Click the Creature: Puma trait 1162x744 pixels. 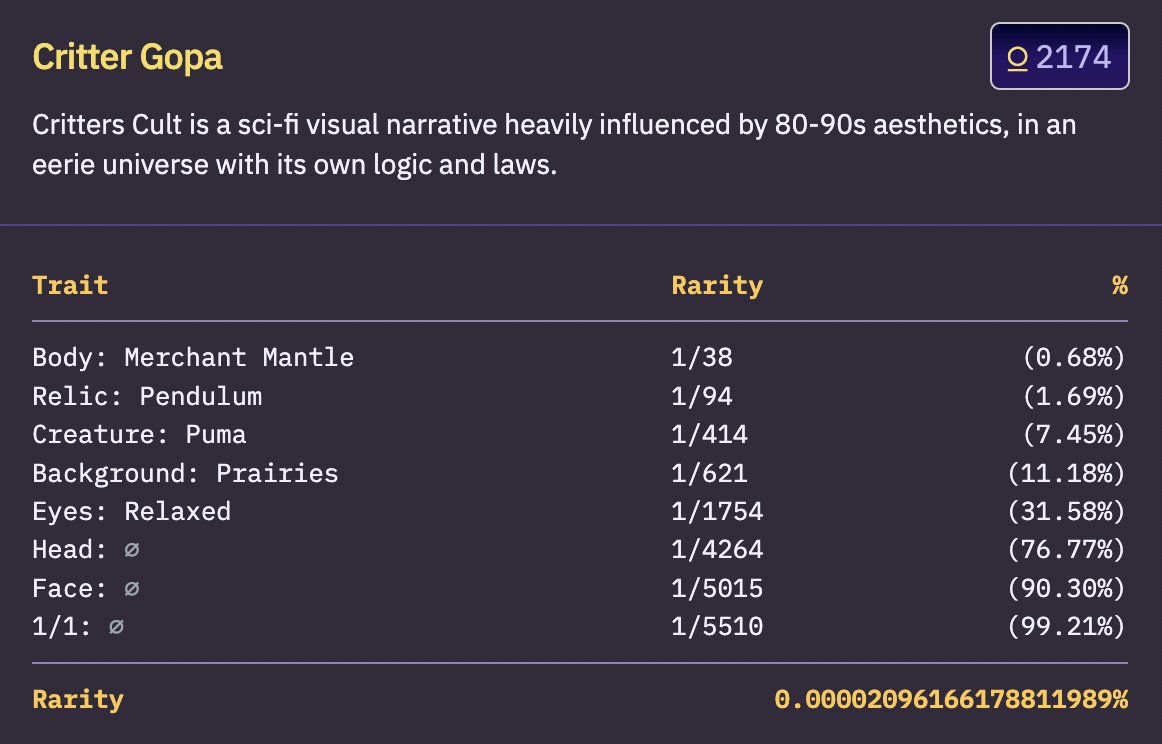coord(139,434)
